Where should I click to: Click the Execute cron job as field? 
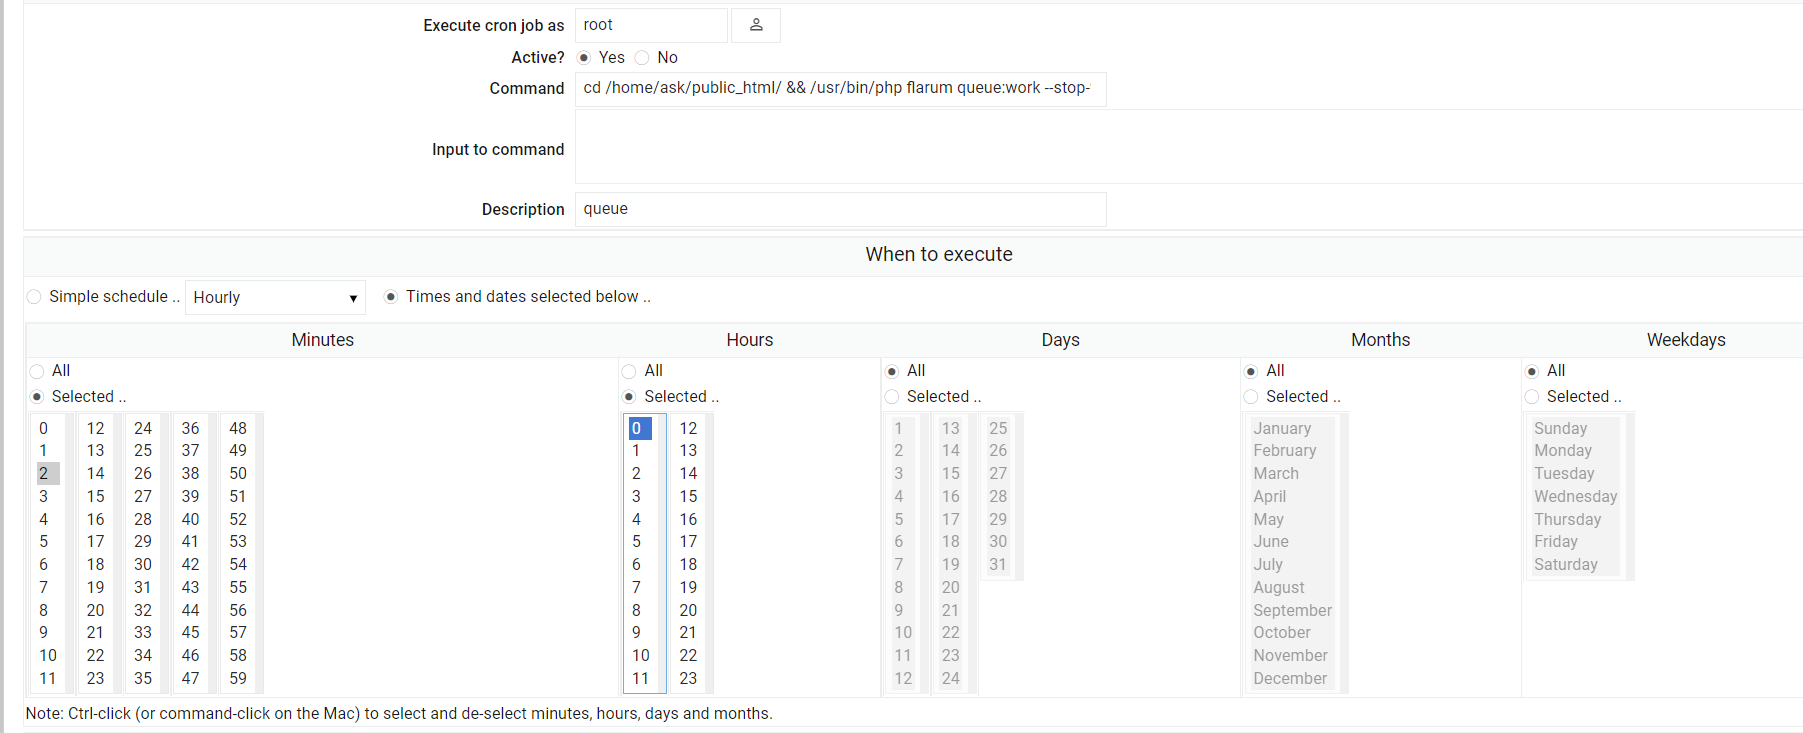(650, 26)
